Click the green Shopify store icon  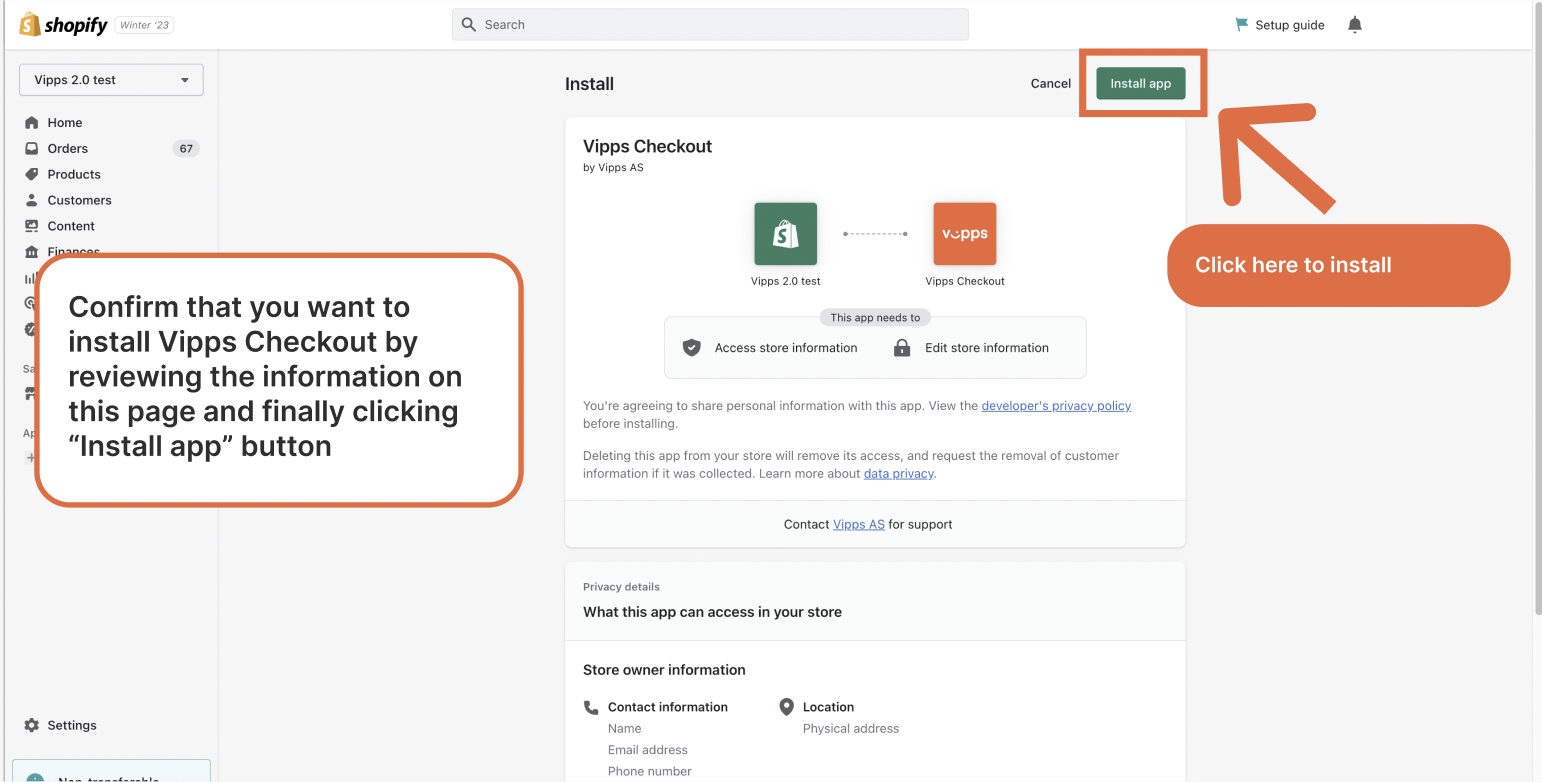point(785,234)
